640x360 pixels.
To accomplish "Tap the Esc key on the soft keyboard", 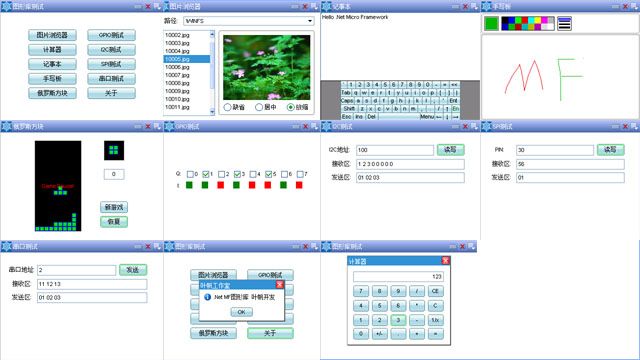I will (347, 117).
